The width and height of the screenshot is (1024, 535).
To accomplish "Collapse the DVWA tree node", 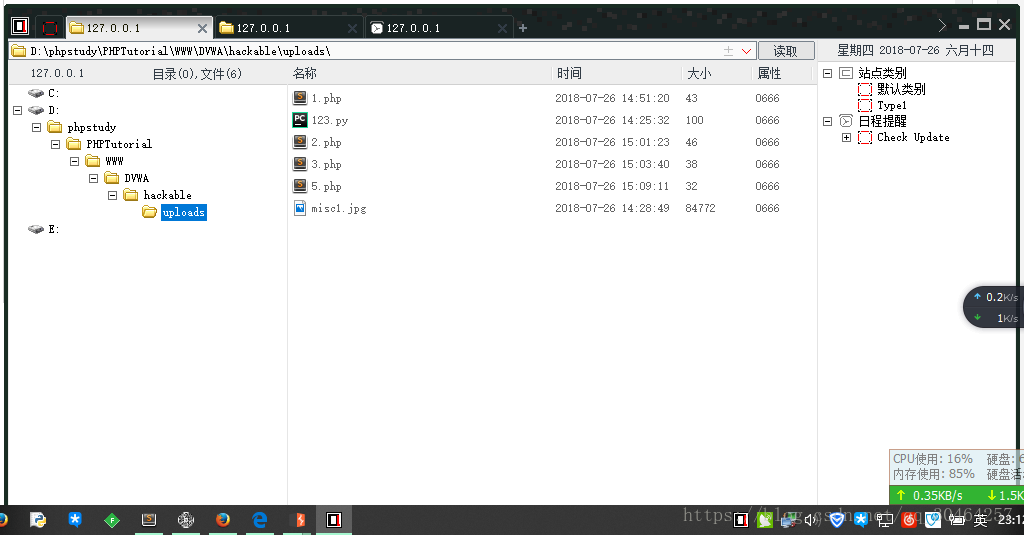I will [93, 178].
